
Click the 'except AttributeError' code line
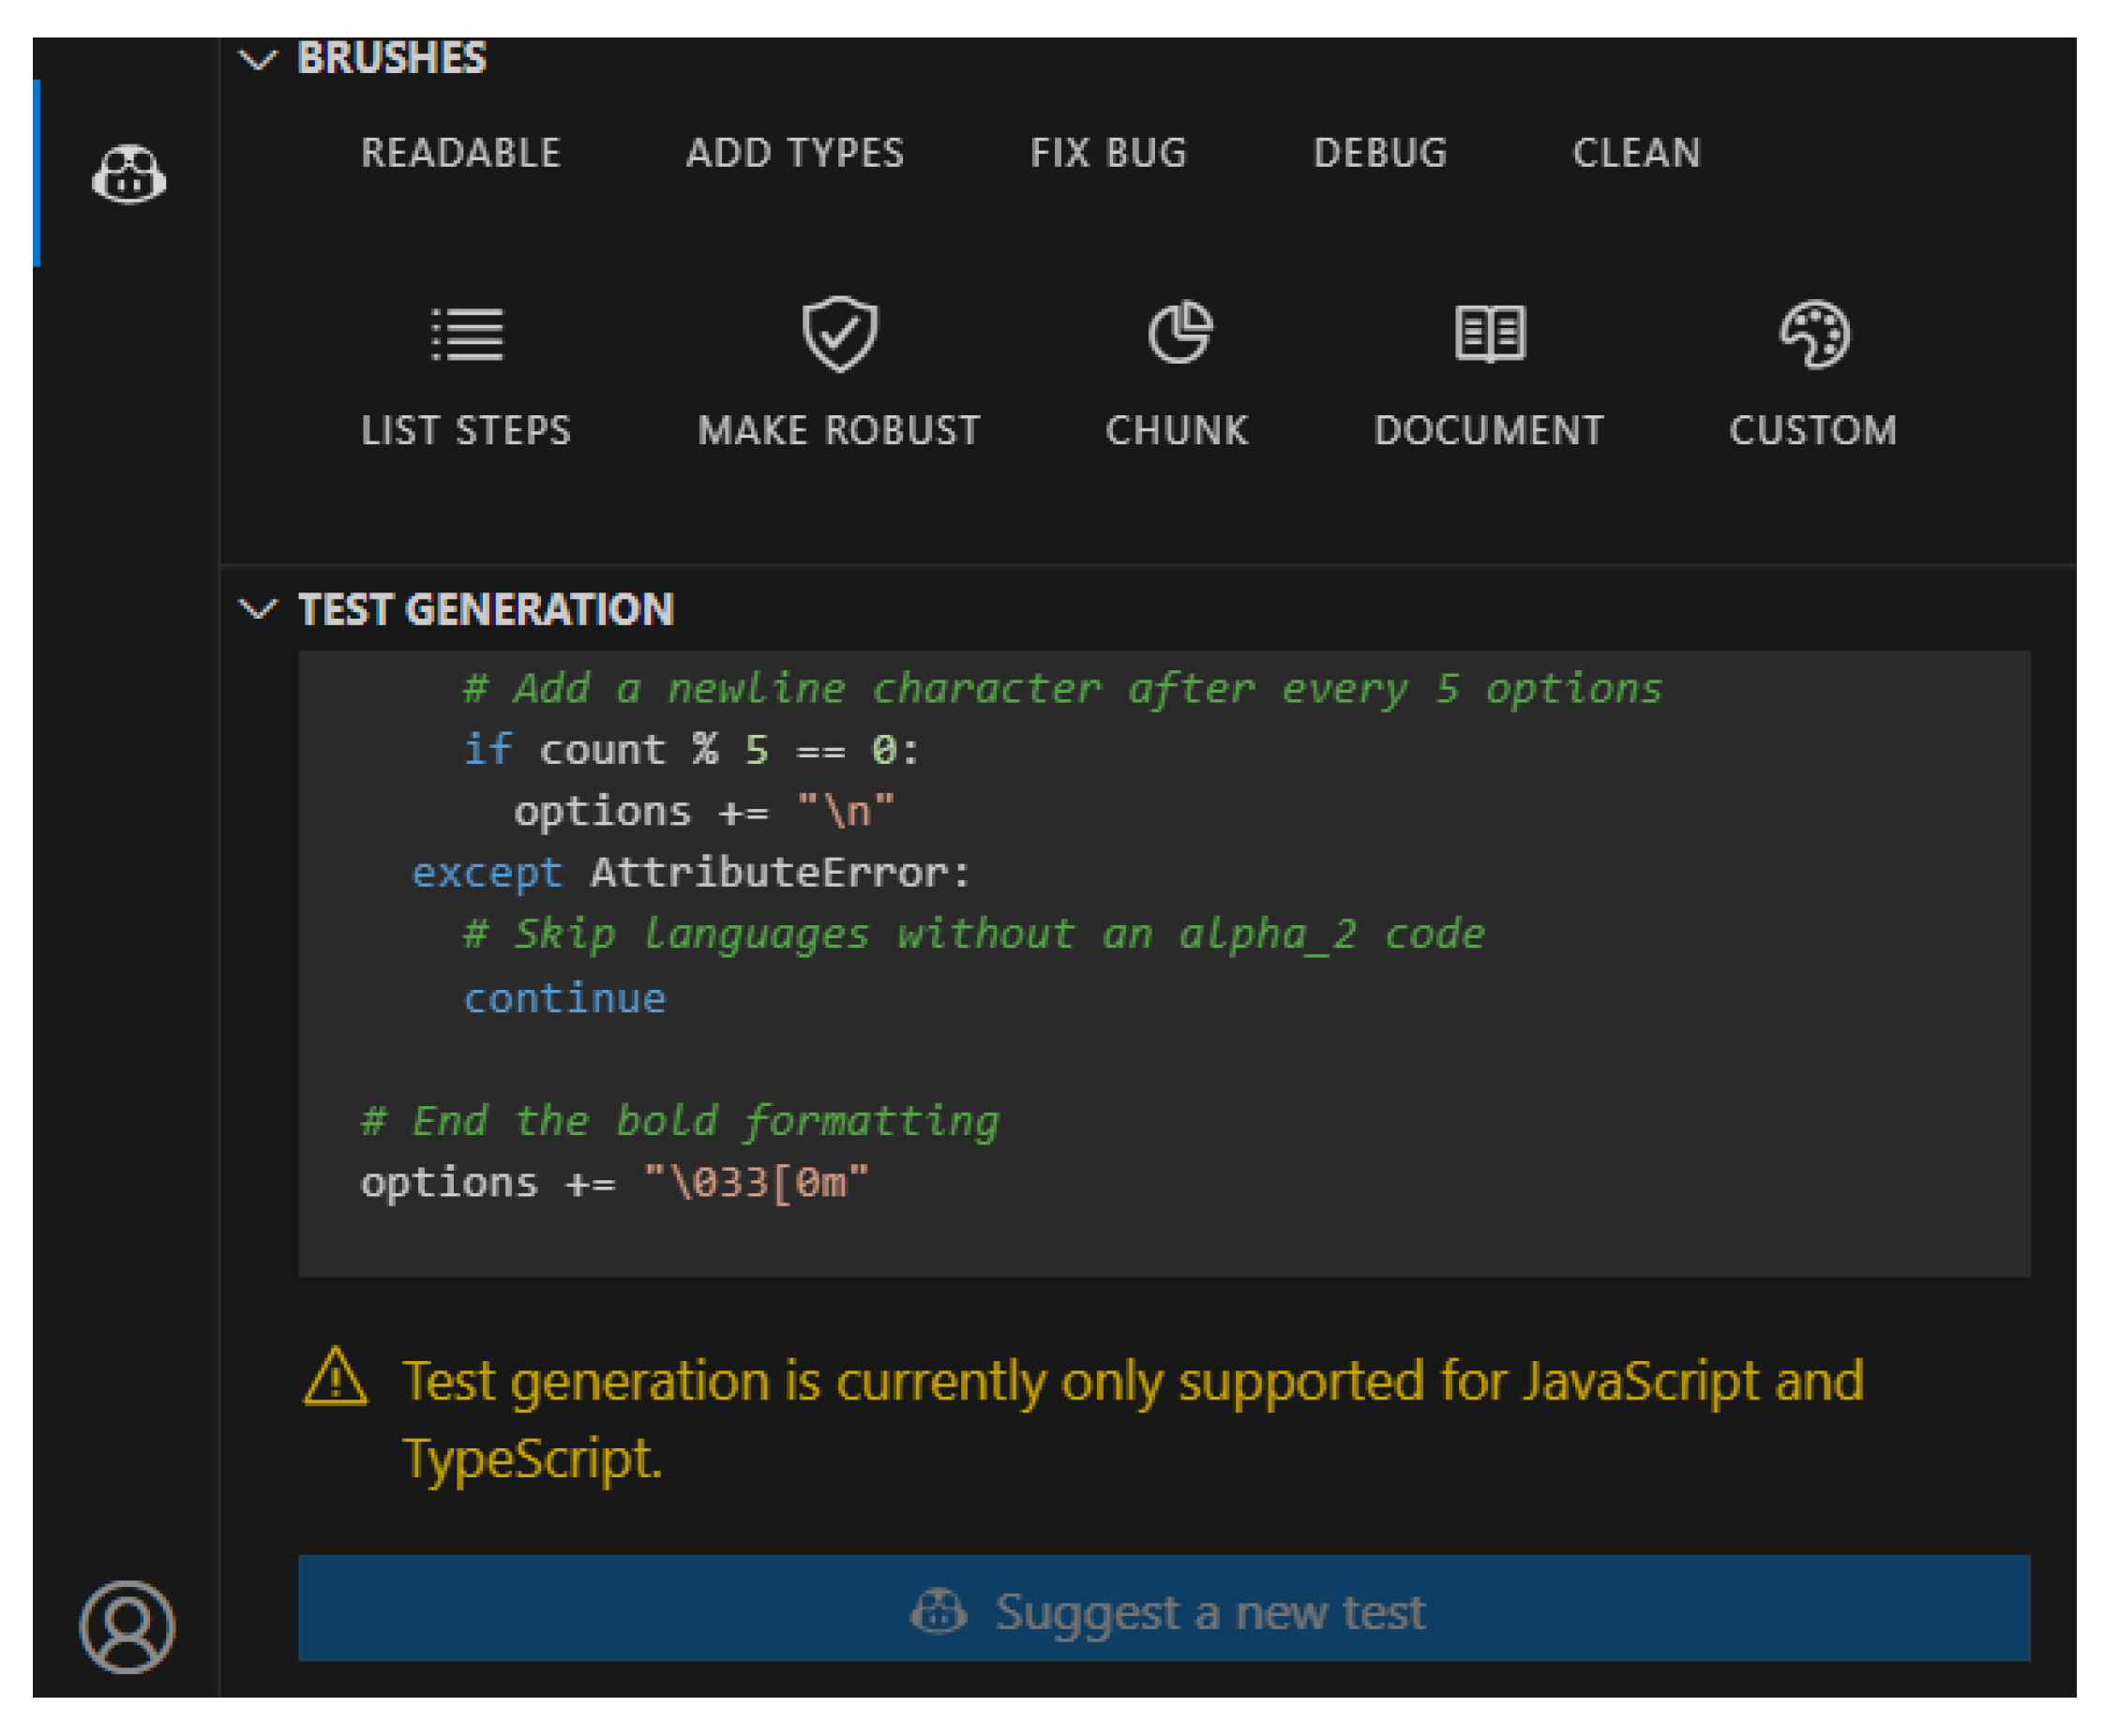coord(690,873)
